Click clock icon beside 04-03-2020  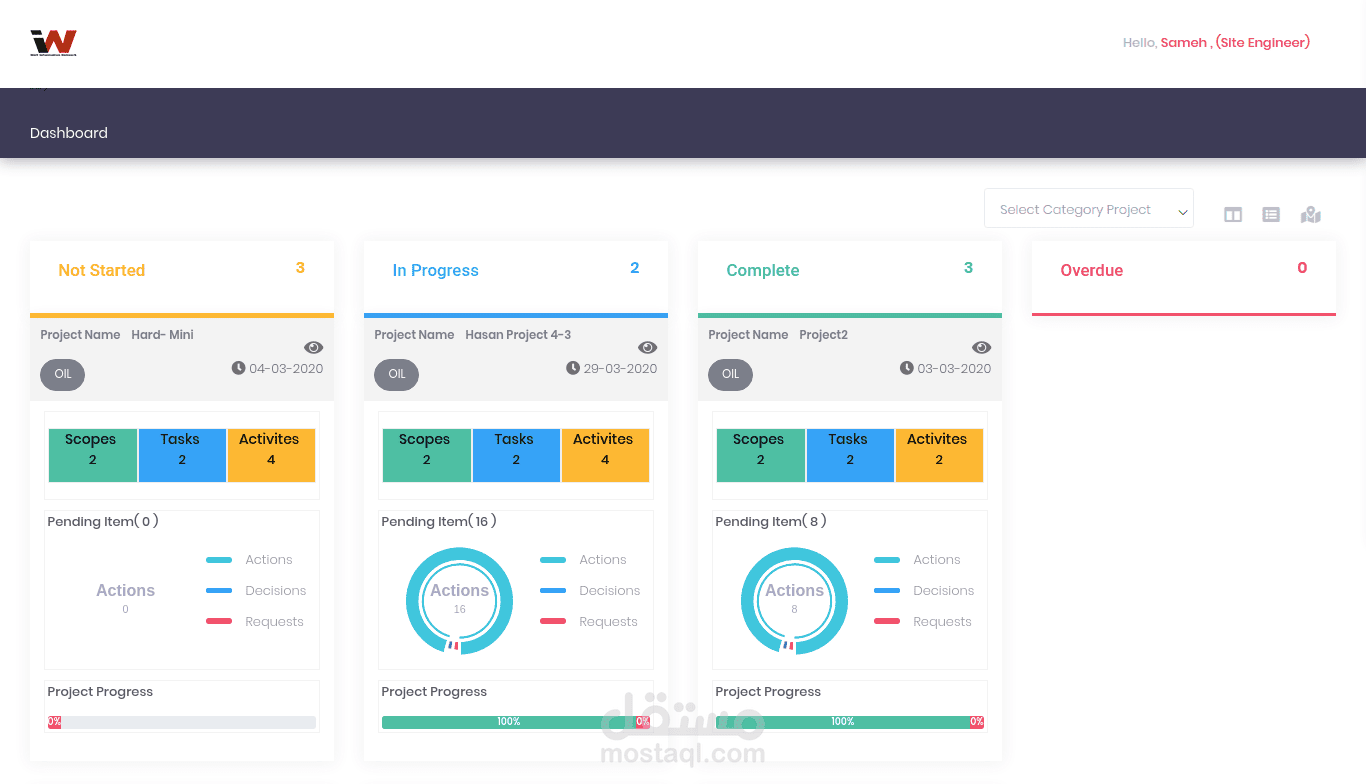[238, 368]
